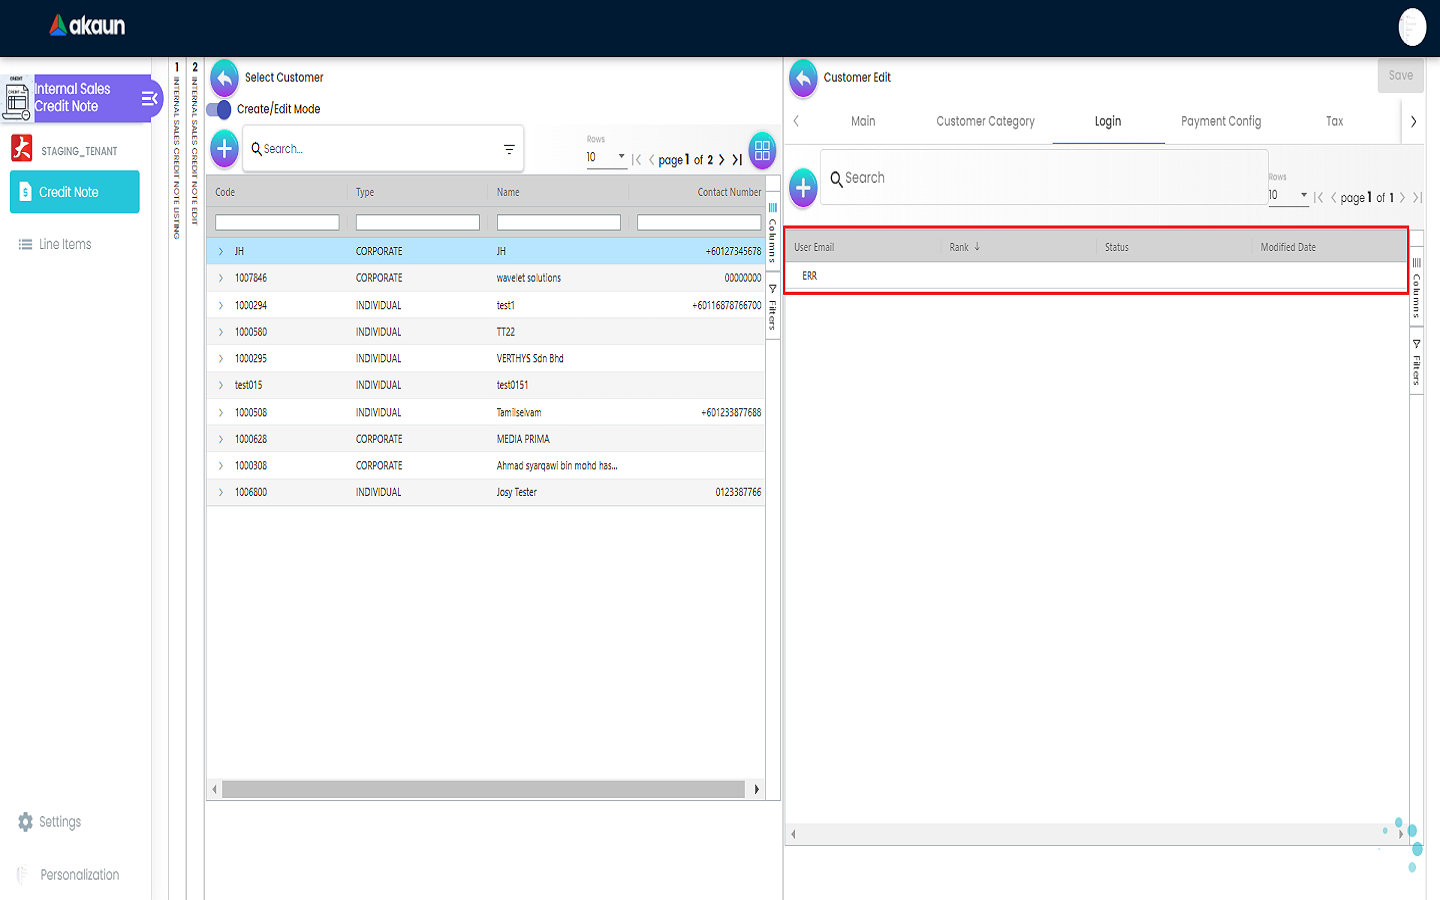
Task: Click the Save button
Action: [1400, 76]
